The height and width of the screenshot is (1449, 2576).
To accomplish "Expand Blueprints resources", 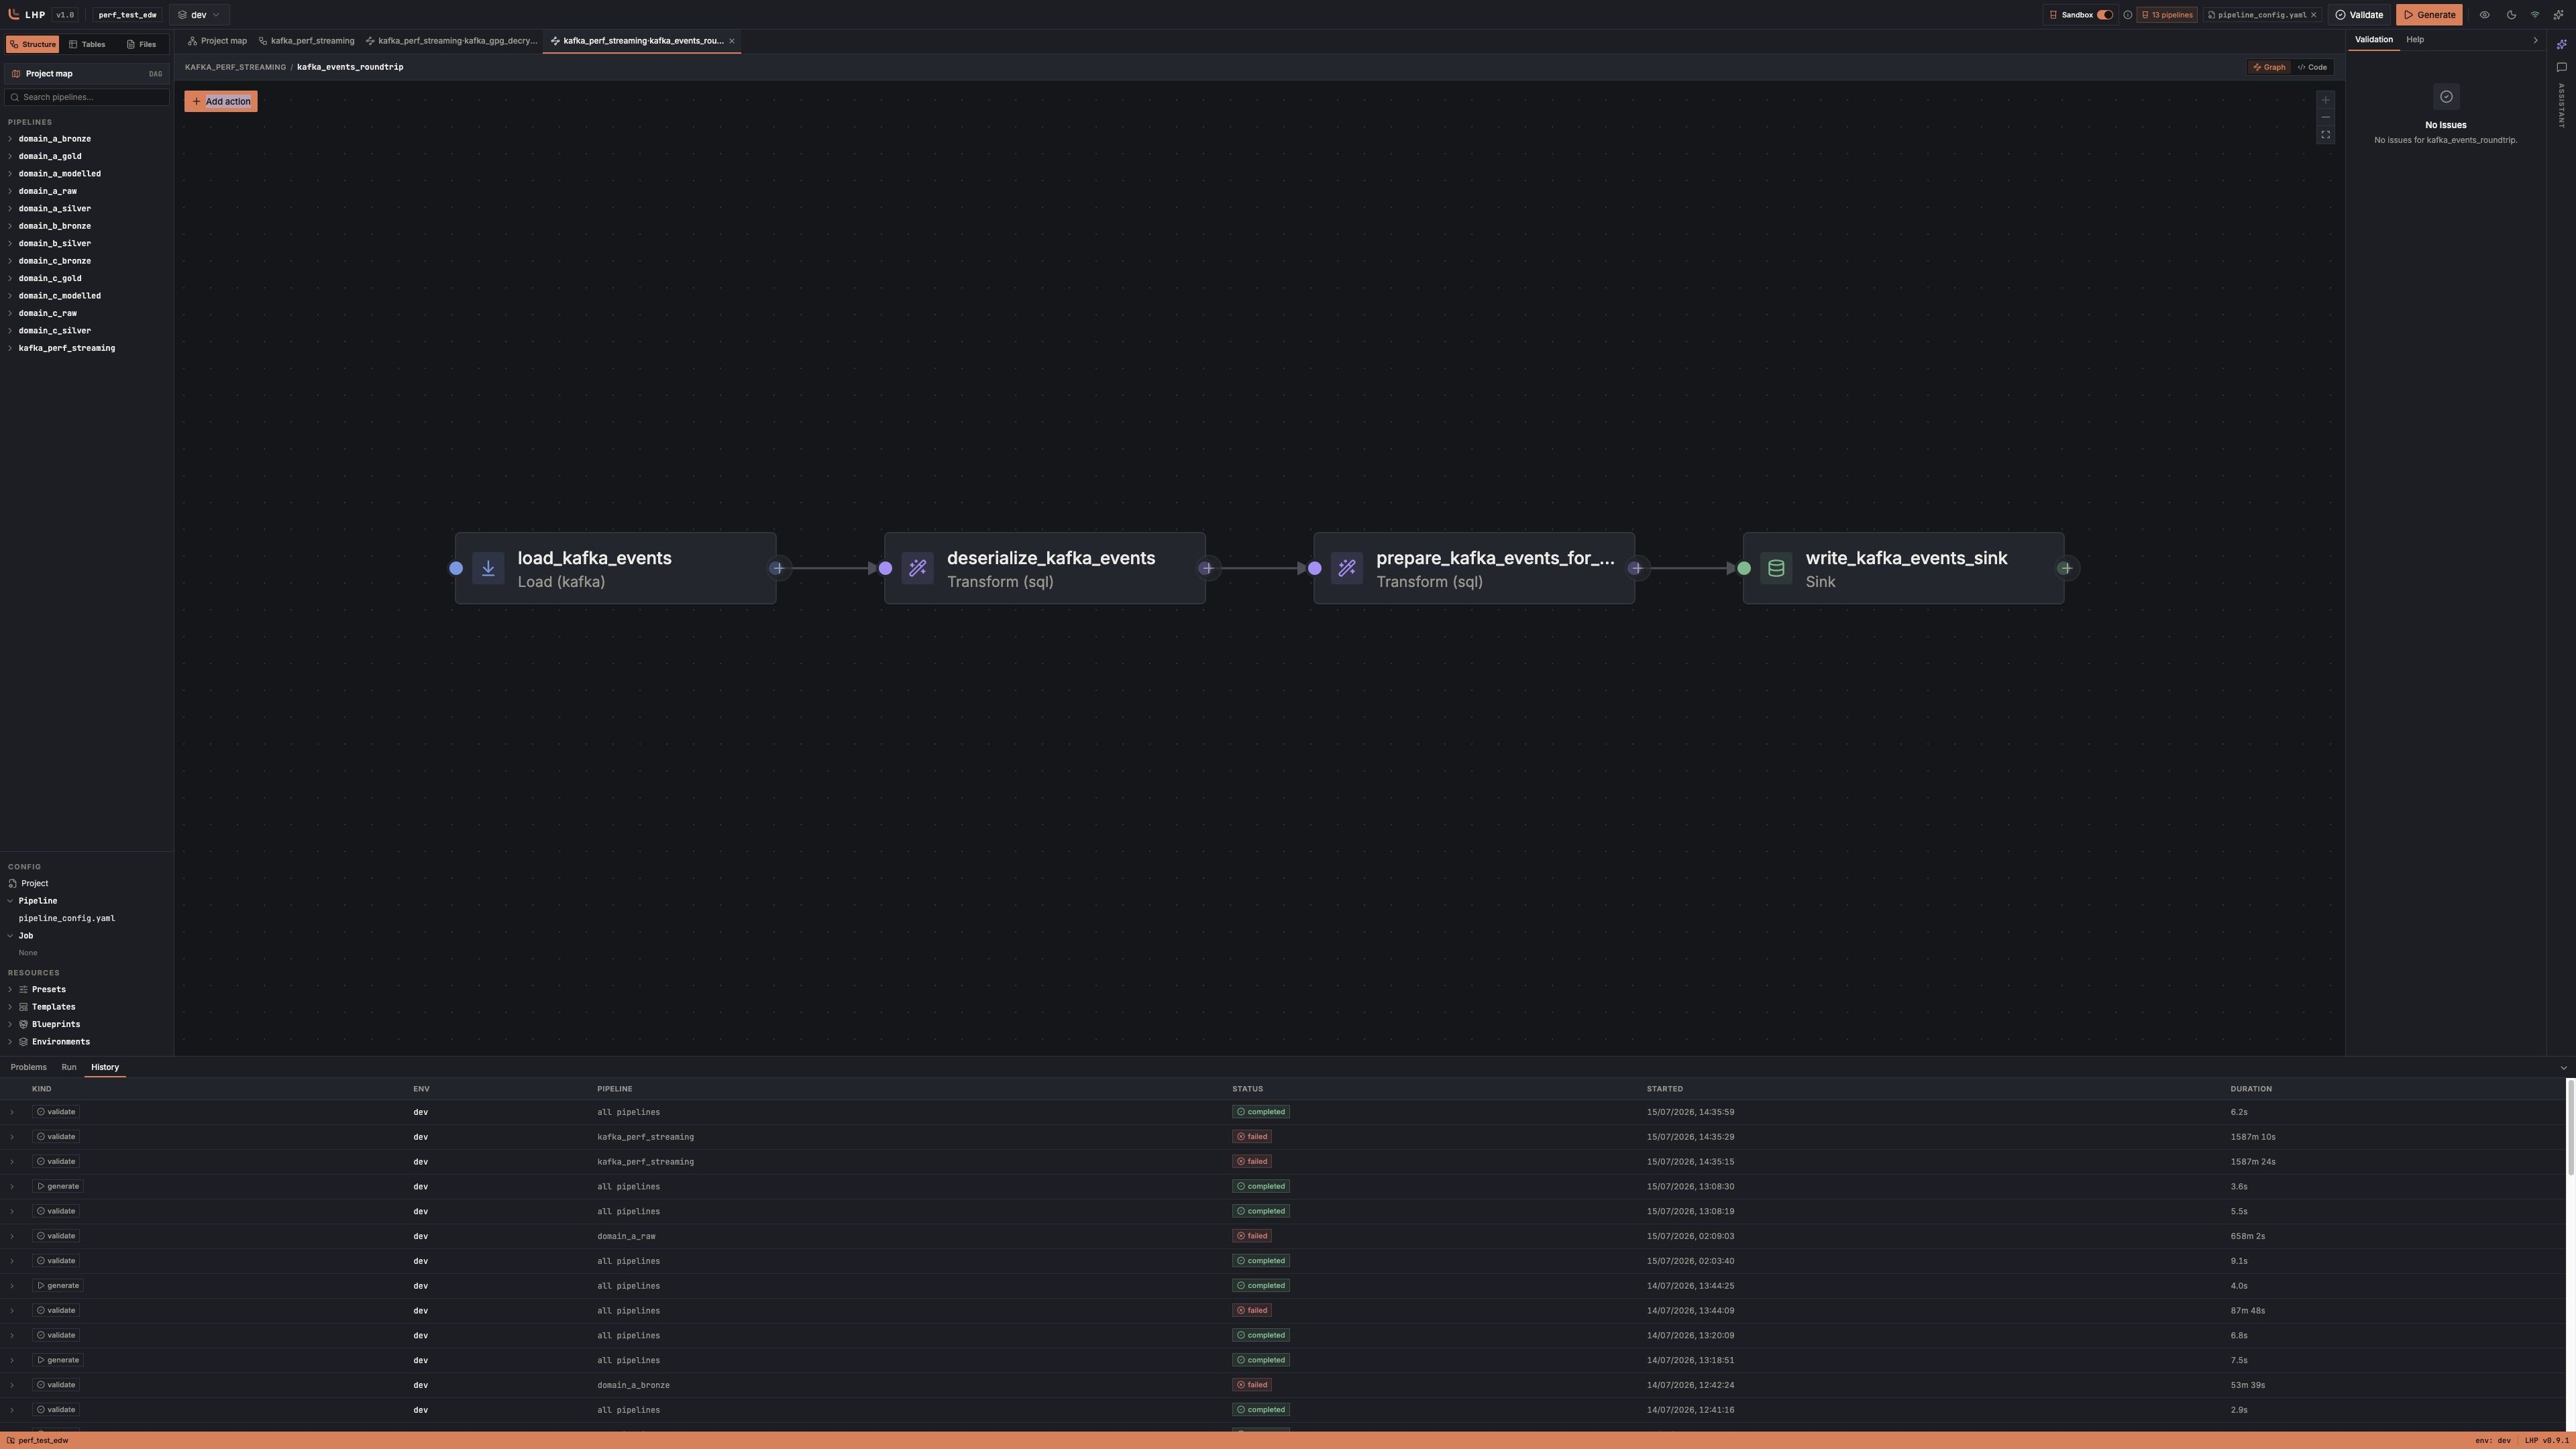I will point(10,1024).
